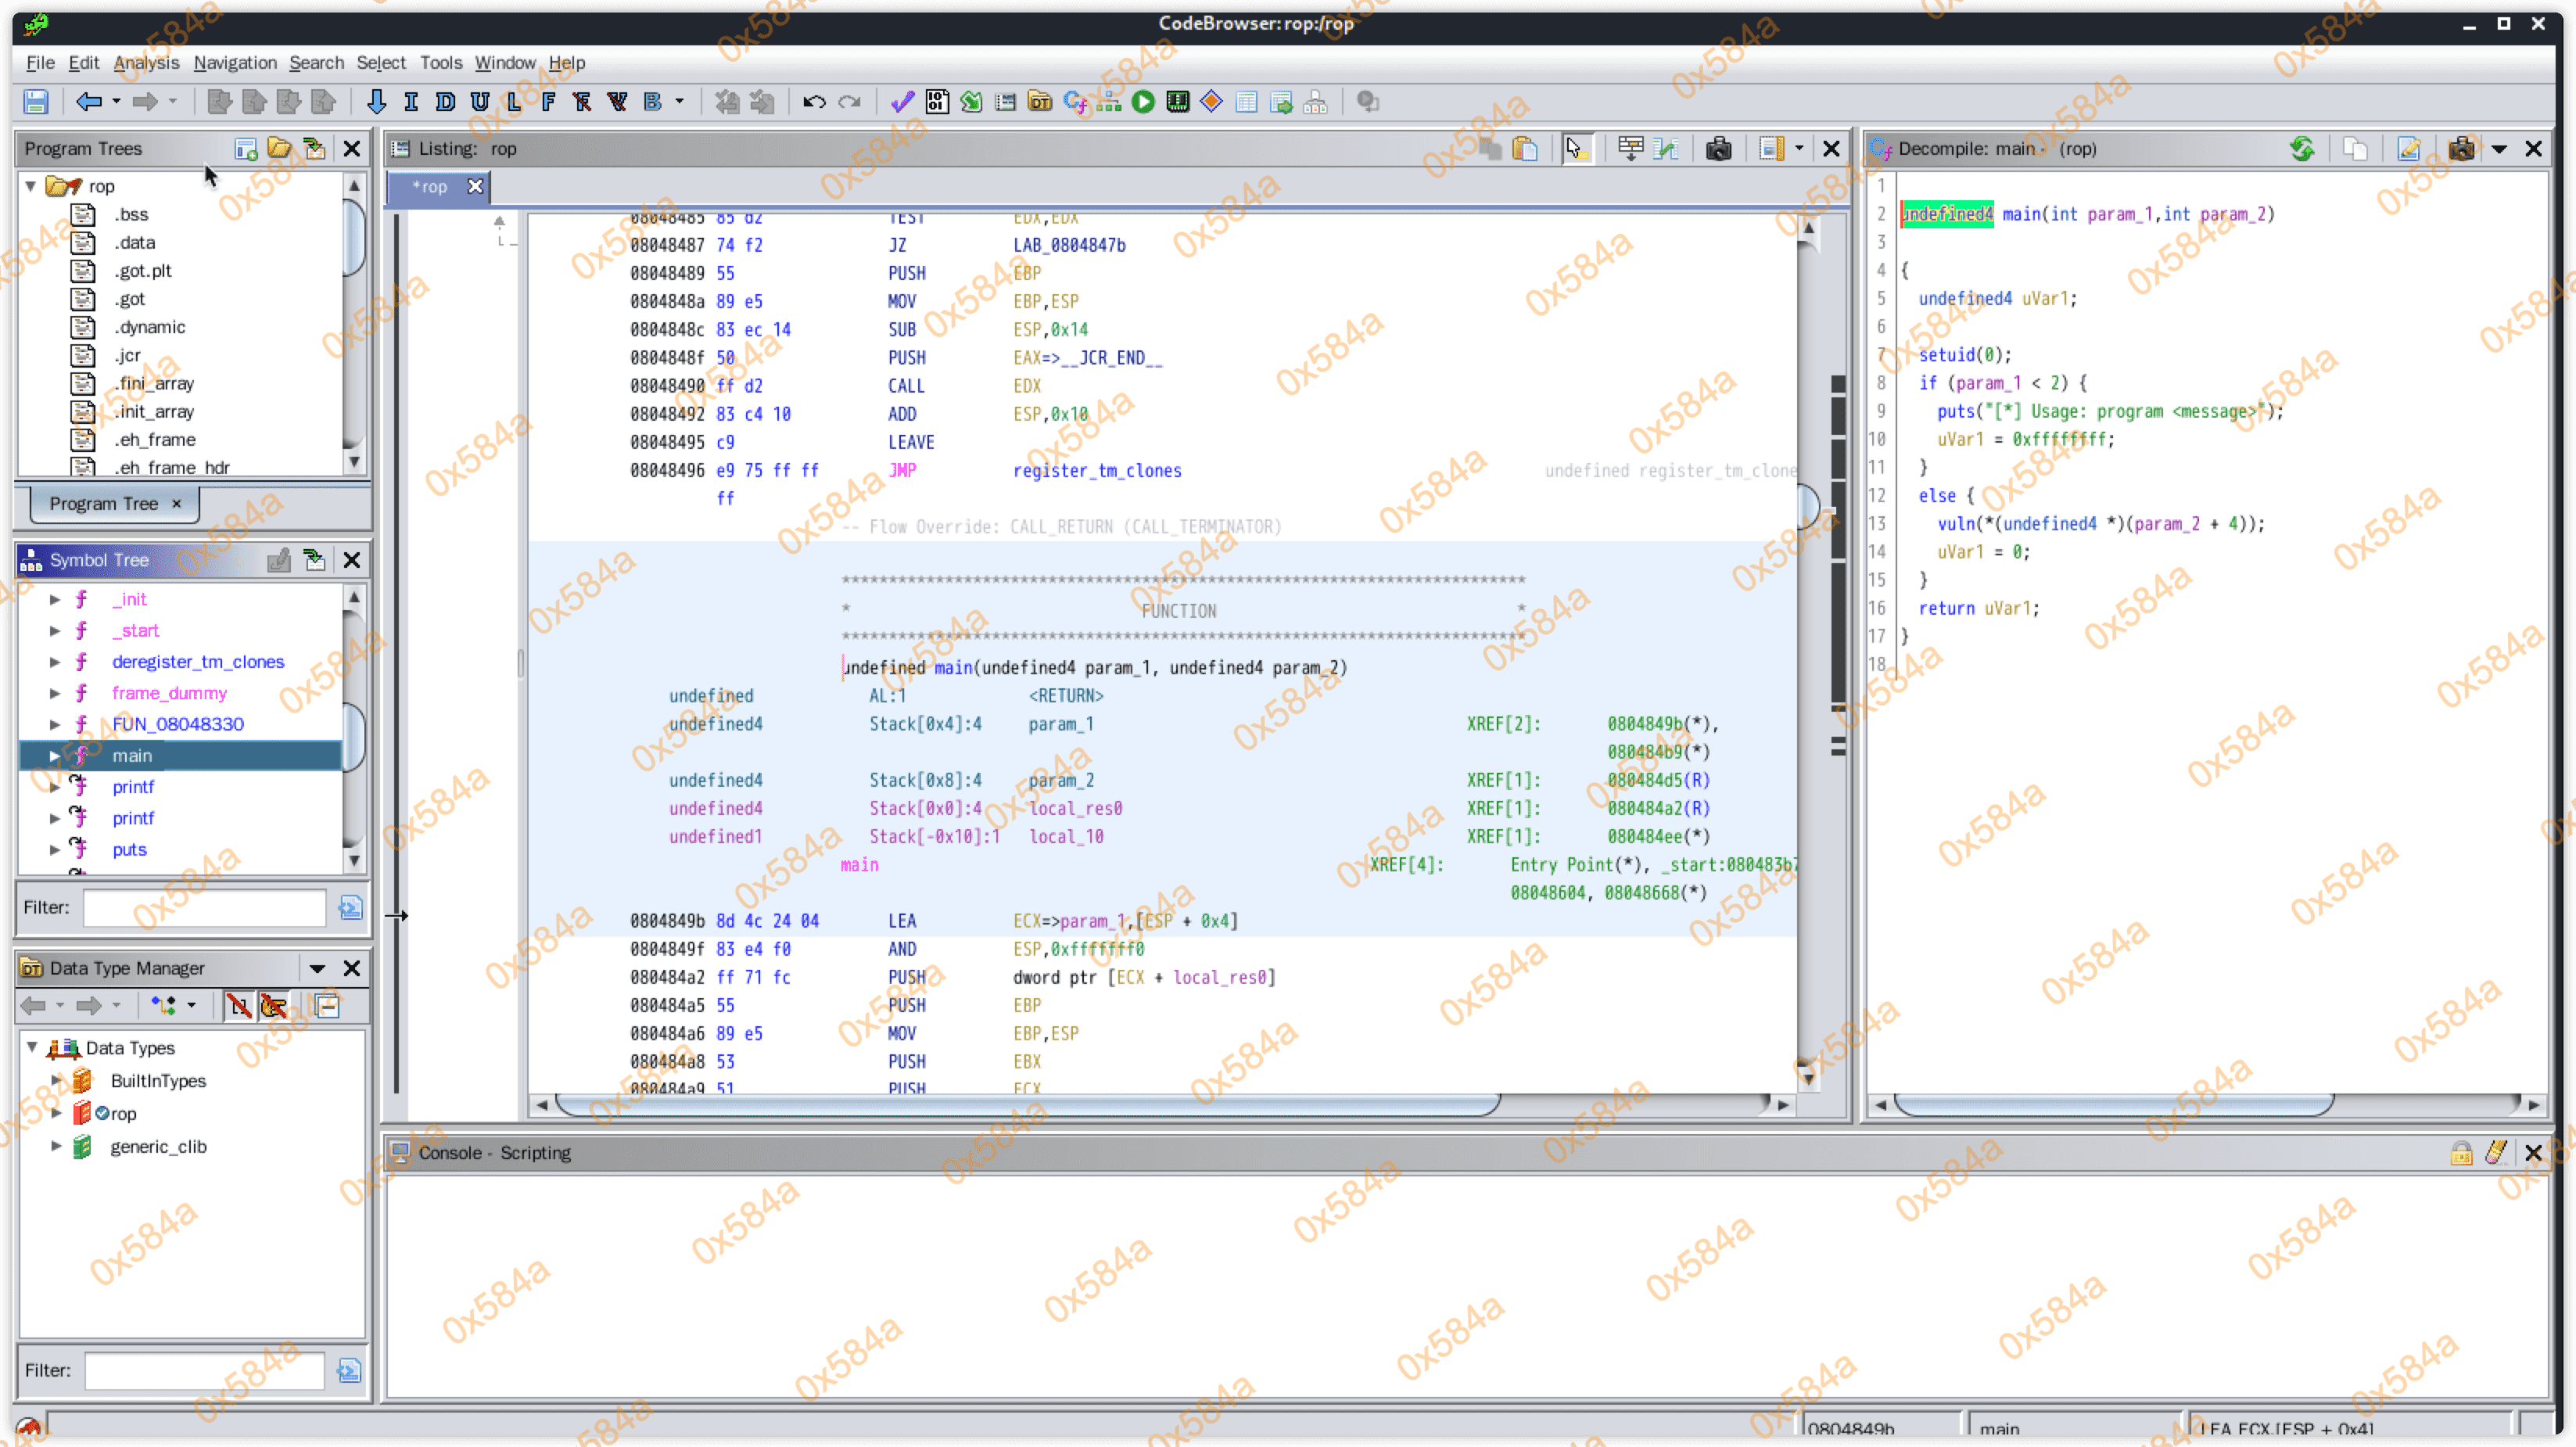The width and height of the screenshot is (2576, 1447).
Task: Select the puts function in Symbol Tree
Action: 129,849
